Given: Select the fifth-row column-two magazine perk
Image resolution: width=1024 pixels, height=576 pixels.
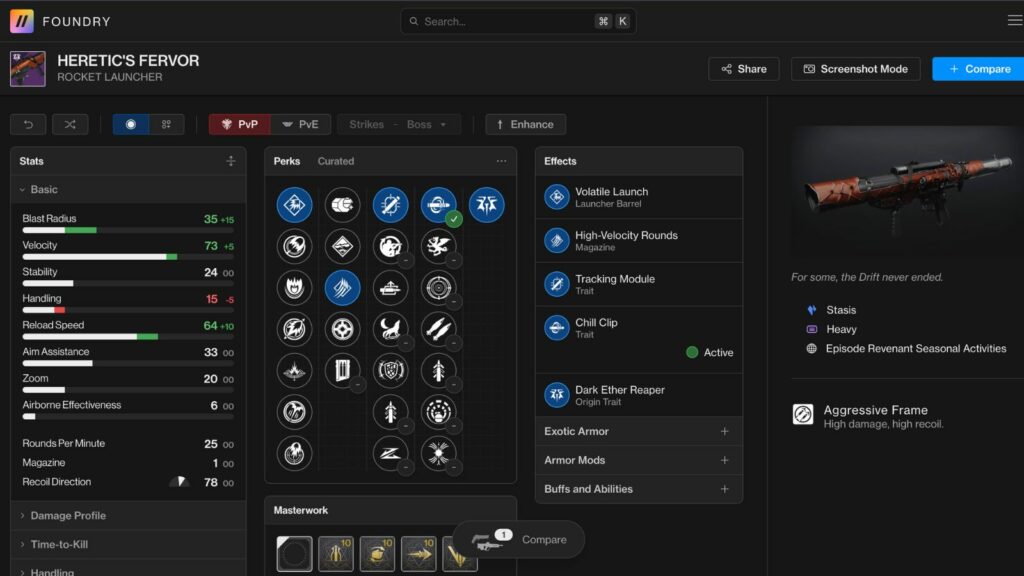Looking at the screenshot, I should pos(342,370).
